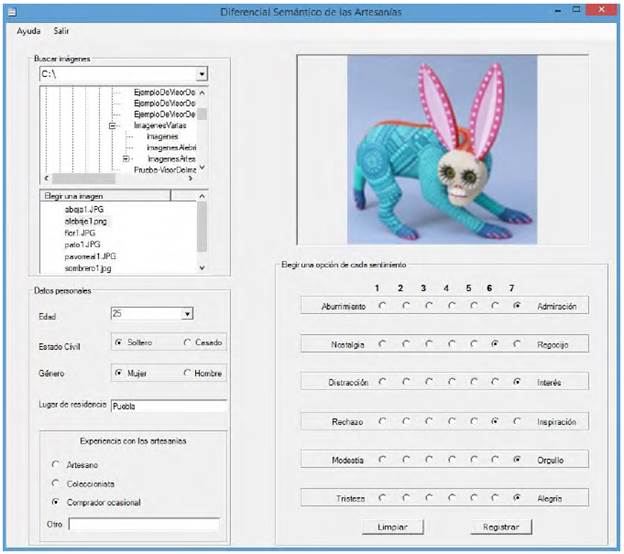624x554 pixels.
Task: Expand the ImagenesVarias folder node
Action: (112, 126)
